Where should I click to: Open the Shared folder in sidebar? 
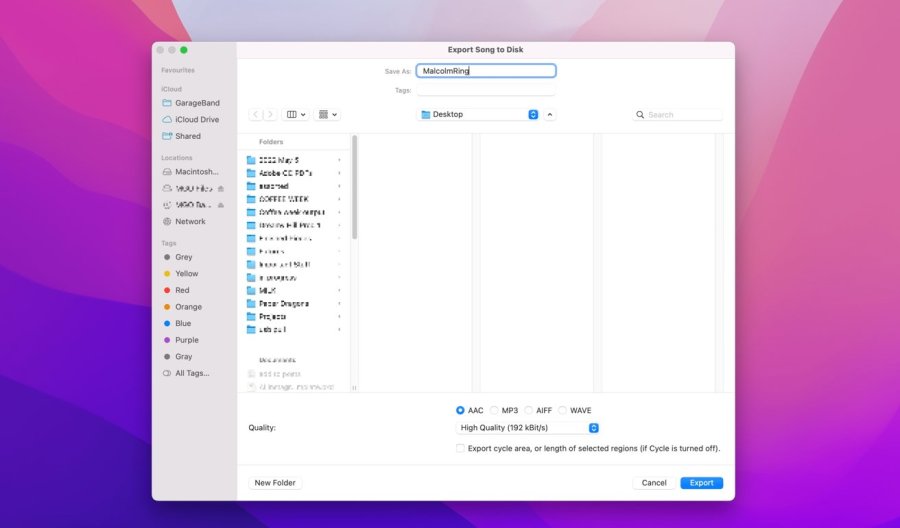point(181,136)
